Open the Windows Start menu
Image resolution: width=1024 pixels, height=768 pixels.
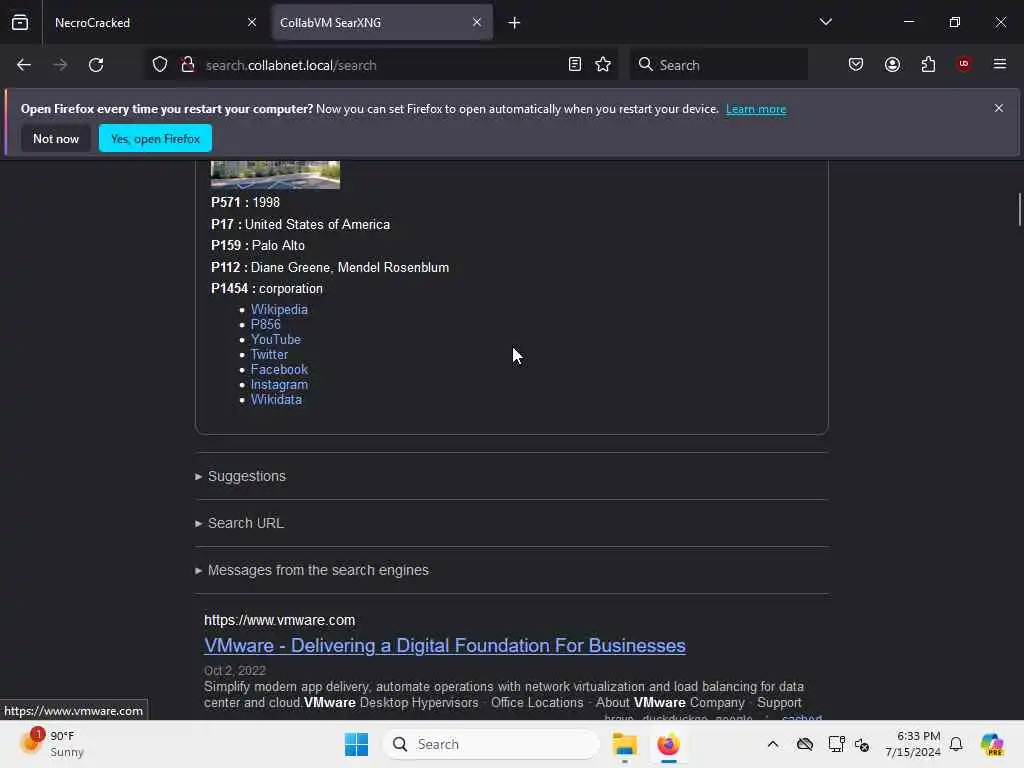point(356,744)
